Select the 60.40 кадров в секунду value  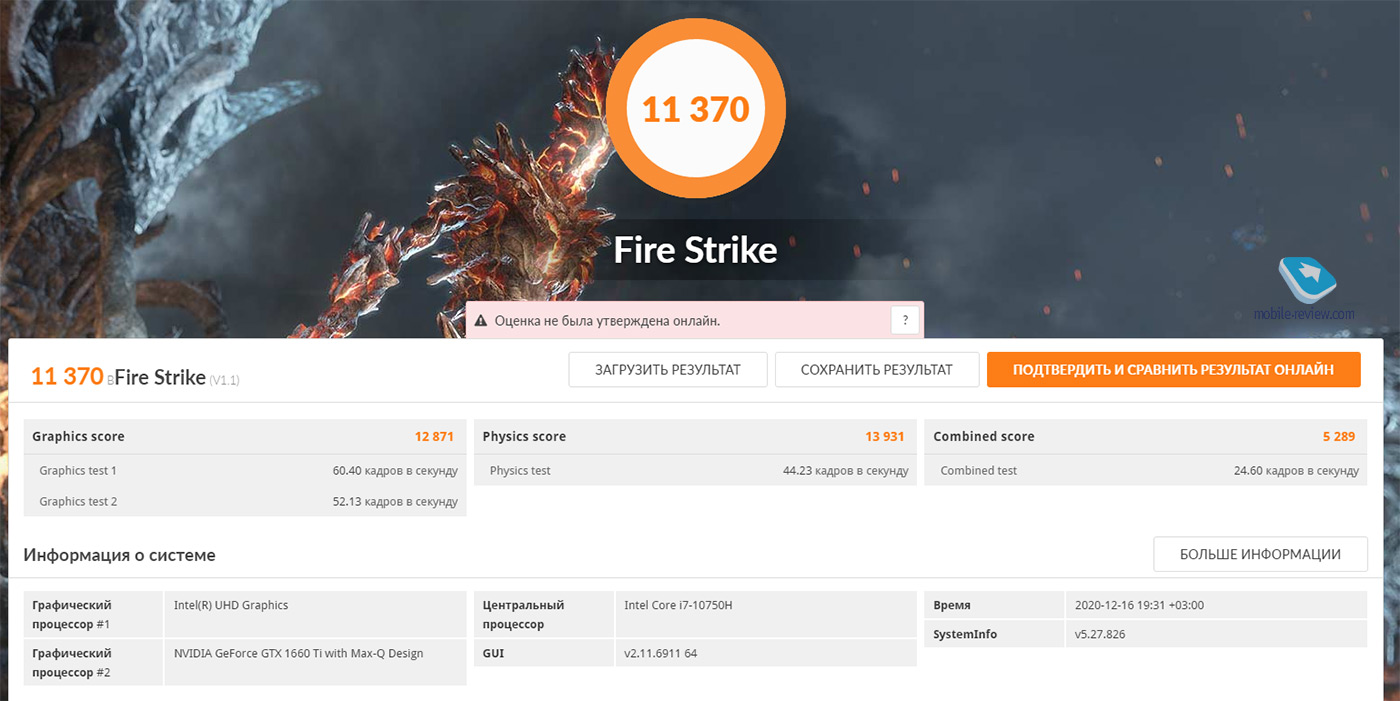point(395,470)
